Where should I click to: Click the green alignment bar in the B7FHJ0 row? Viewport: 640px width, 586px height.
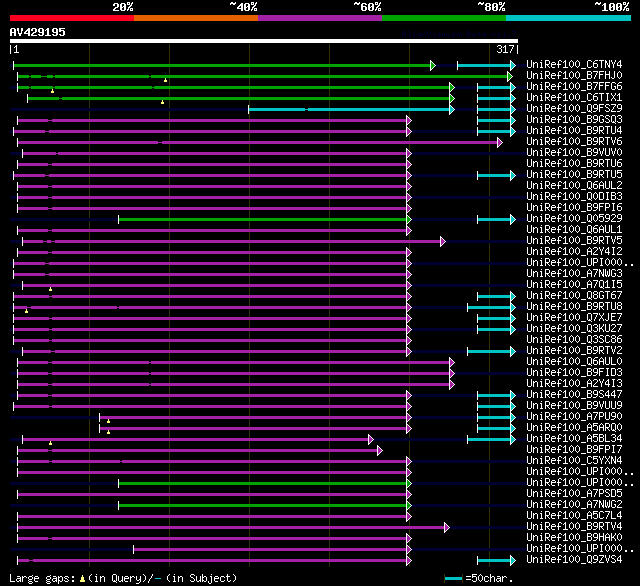pos(264,76)
